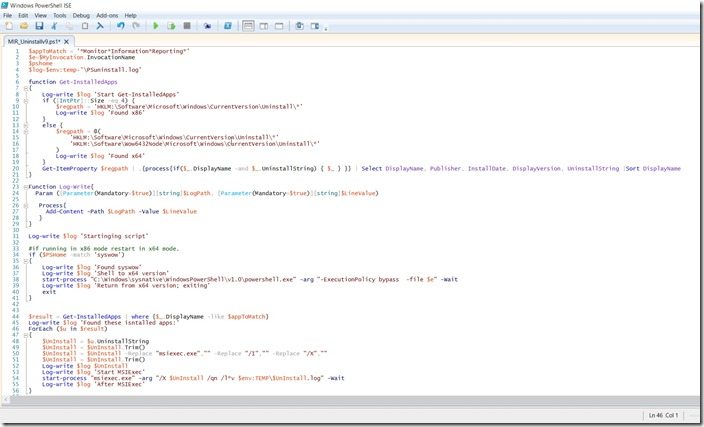Paste from clipboard using Paste icon

[84, 26]
